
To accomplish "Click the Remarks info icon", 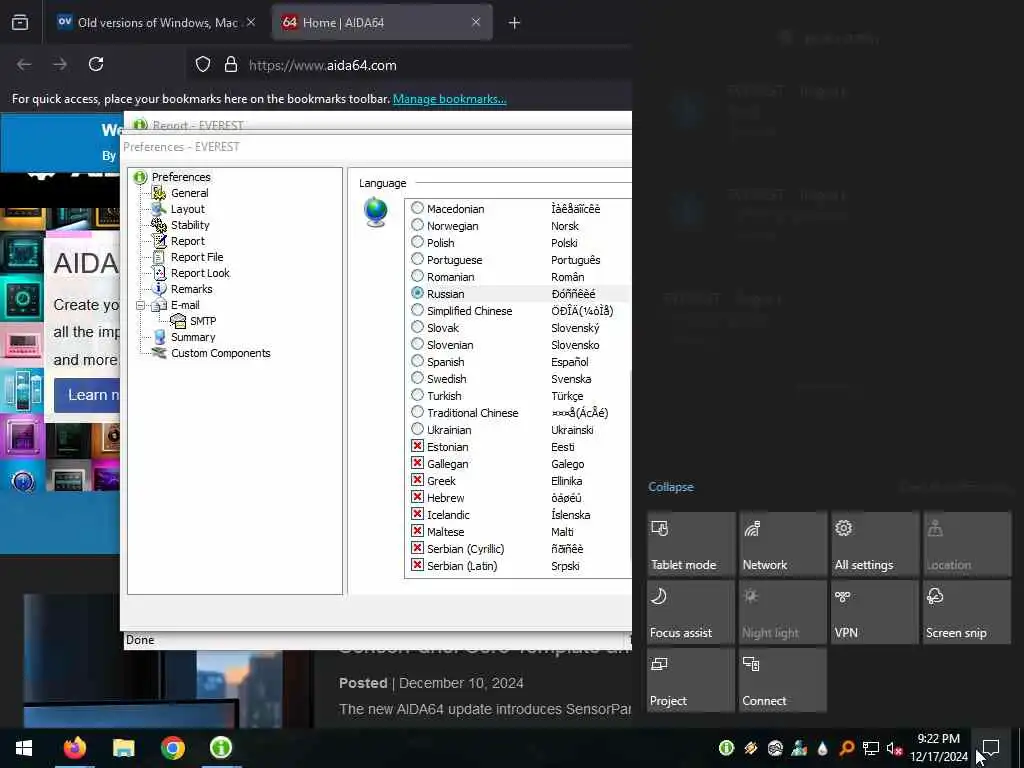I will click(x=159, y=289).
